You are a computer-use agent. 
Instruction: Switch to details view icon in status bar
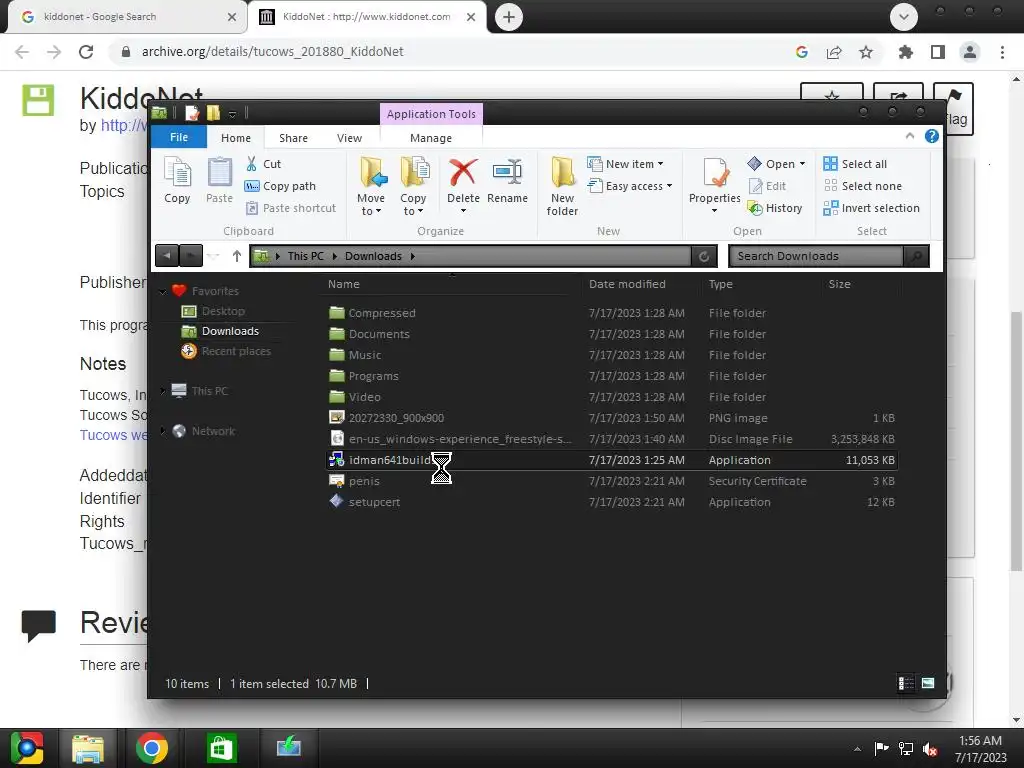point(906,683)
